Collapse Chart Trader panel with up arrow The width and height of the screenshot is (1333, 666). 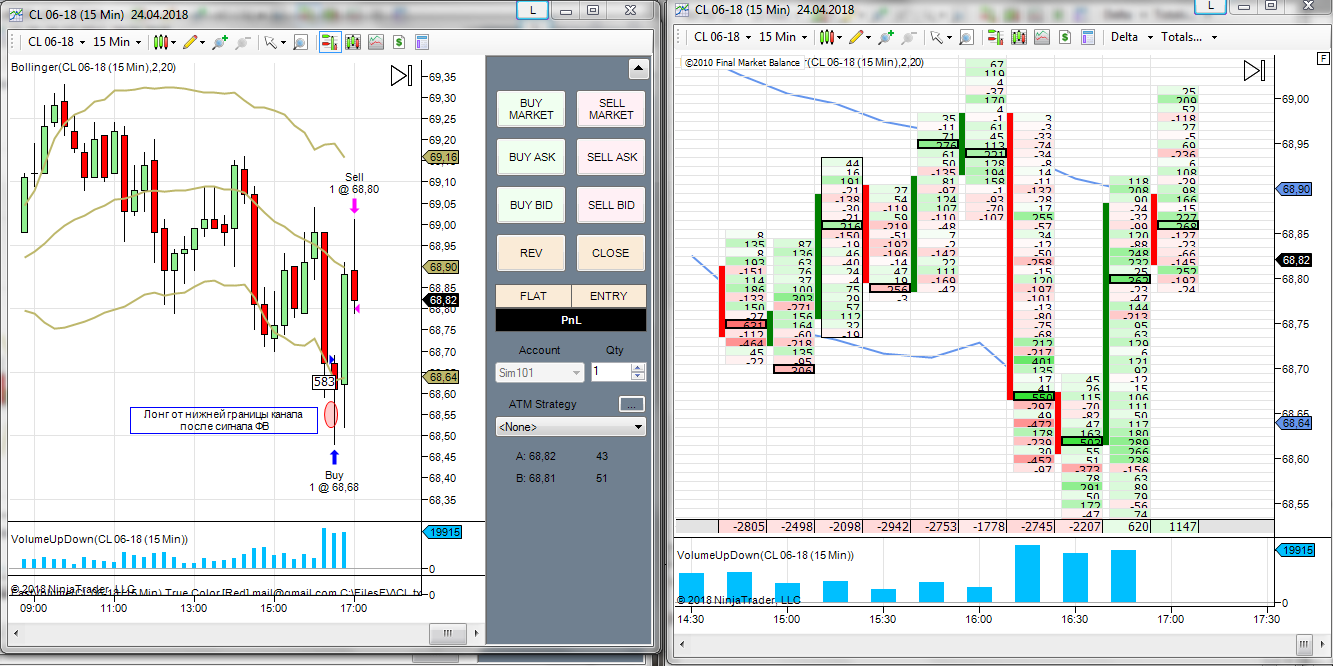point(638,69)
